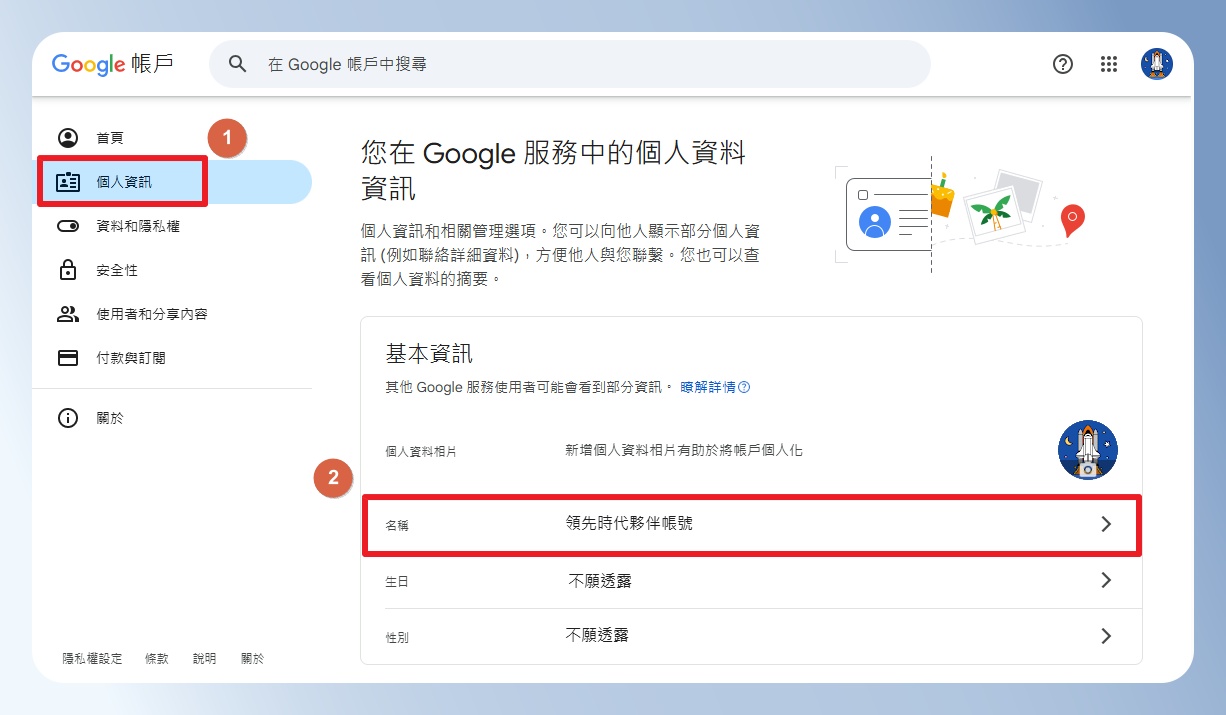
Task: Open the Google apps grid icon
Action: coord(1108,64)
